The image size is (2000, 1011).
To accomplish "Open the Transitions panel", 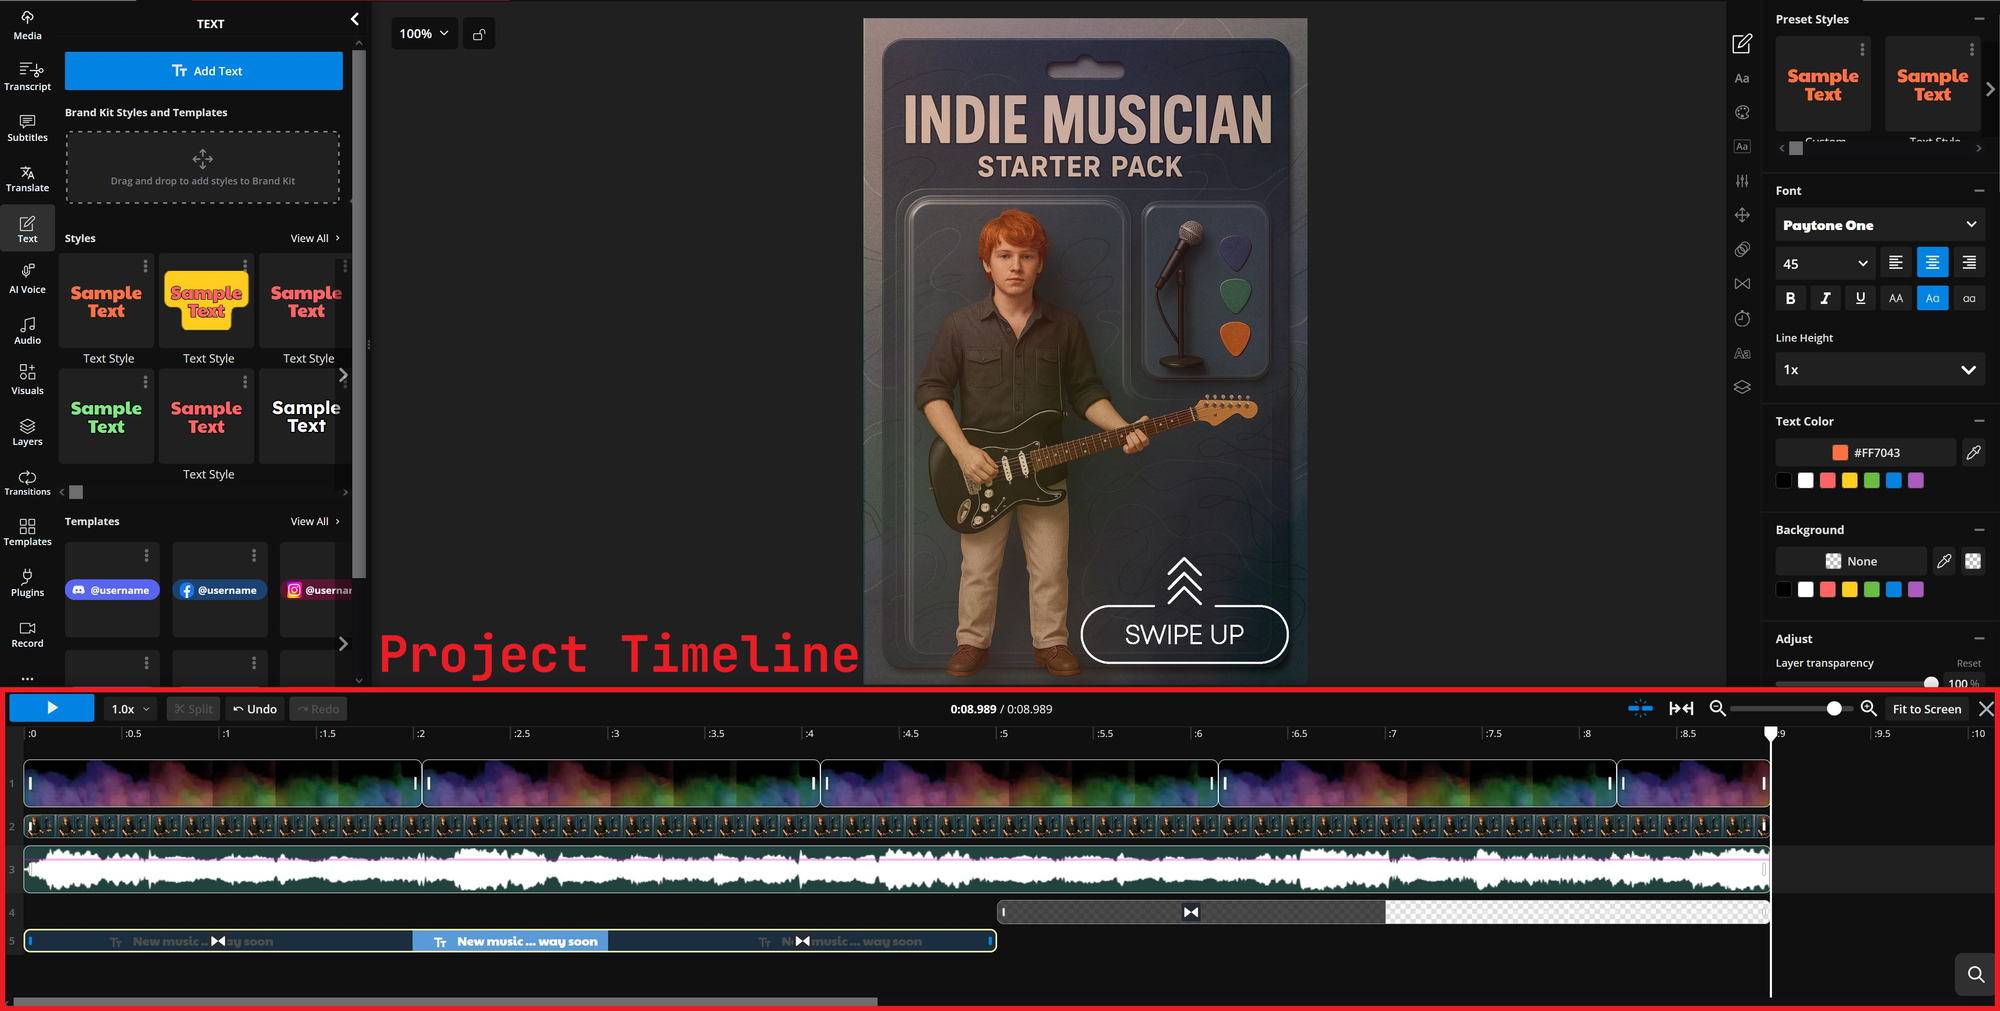I will [27, 482].
